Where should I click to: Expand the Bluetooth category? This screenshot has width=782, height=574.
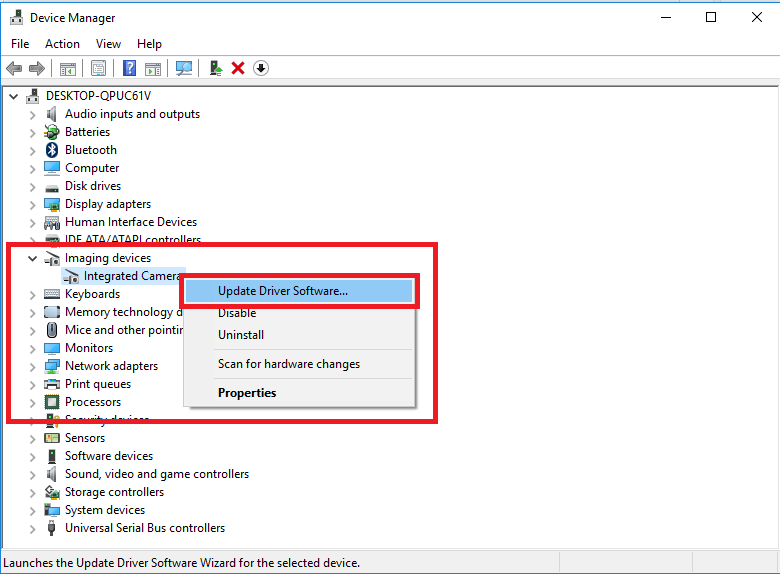(x=33, y=150)
